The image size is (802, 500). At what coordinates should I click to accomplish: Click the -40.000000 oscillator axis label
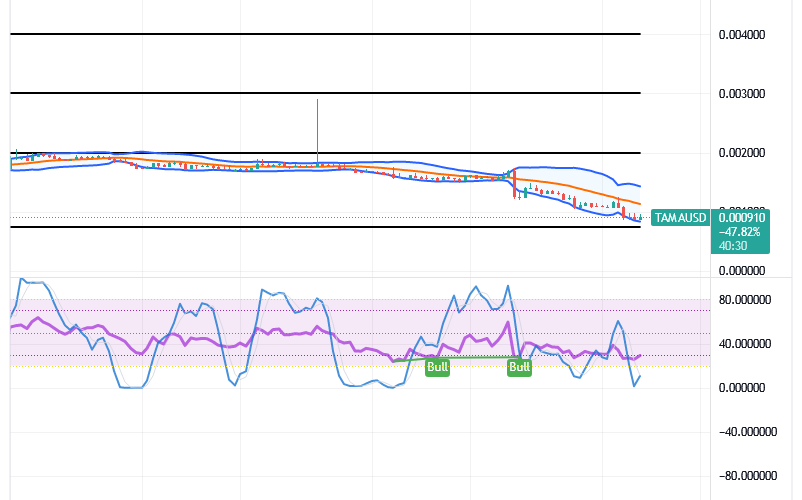(x=748, y=432)
